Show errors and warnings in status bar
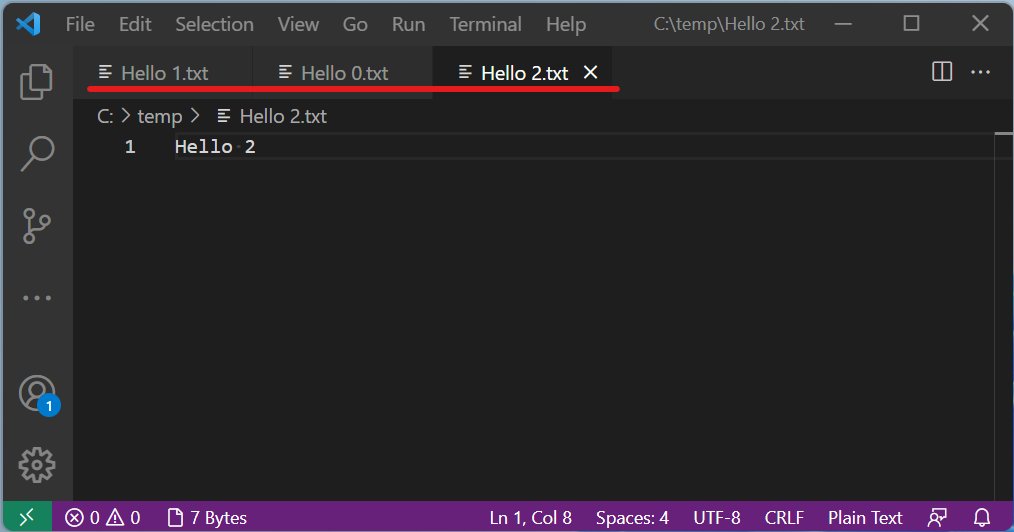 [x=102, y=518]
